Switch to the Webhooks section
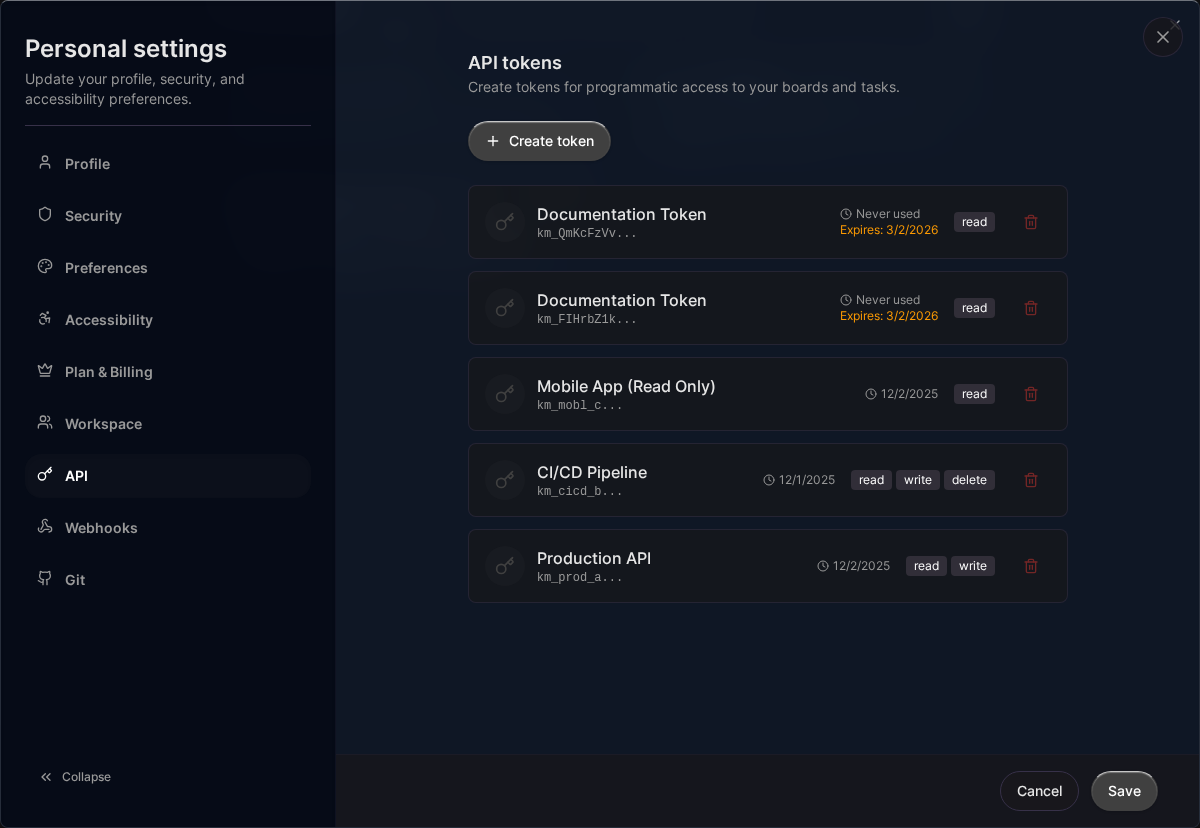The width and height of the screenshot is (1200, 828). [100, 527]
